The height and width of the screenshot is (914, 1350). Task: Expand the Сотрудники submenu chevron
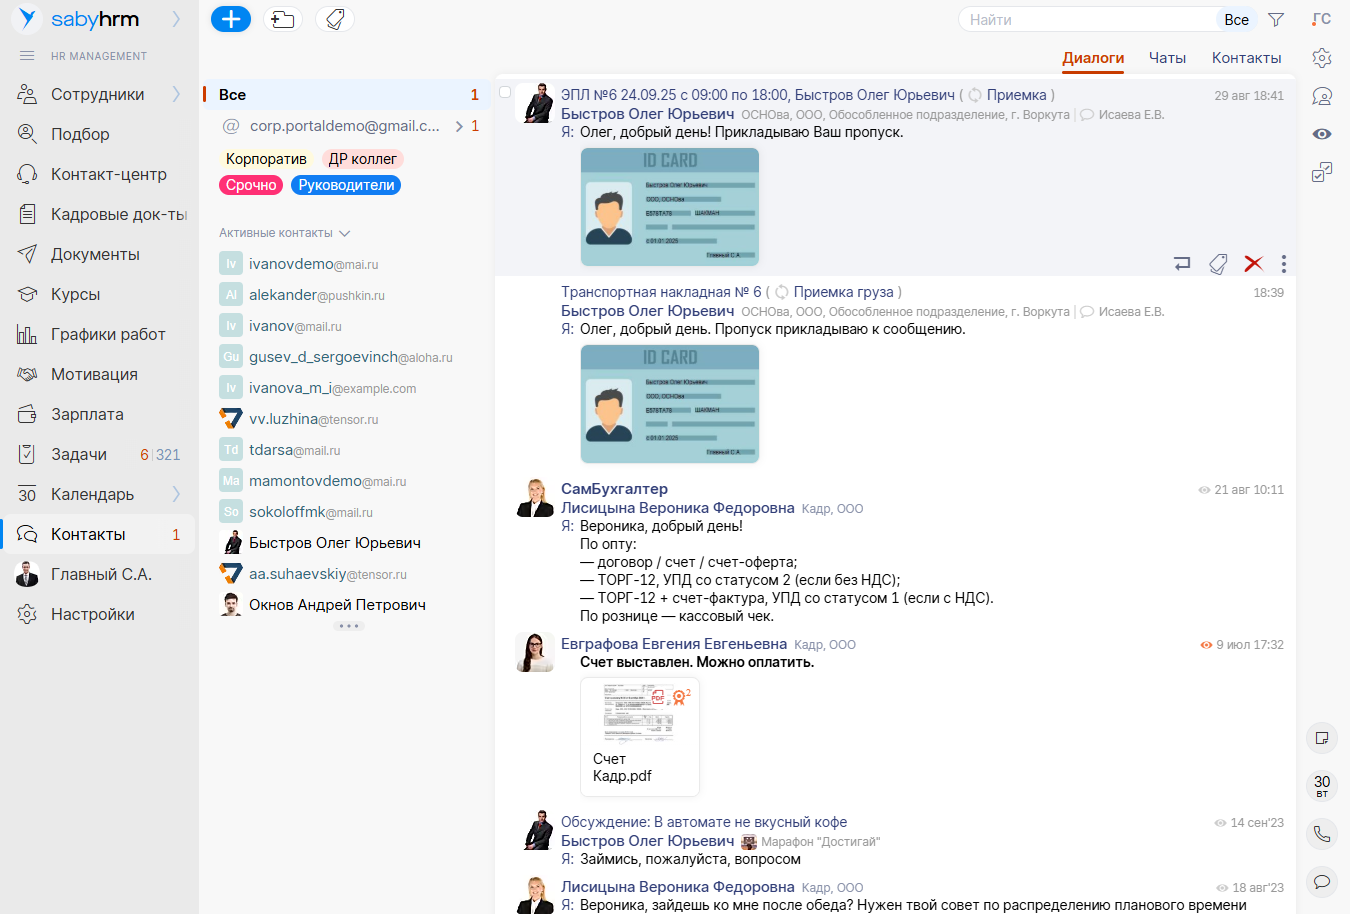pyautogui.click(x=176, y=94)
